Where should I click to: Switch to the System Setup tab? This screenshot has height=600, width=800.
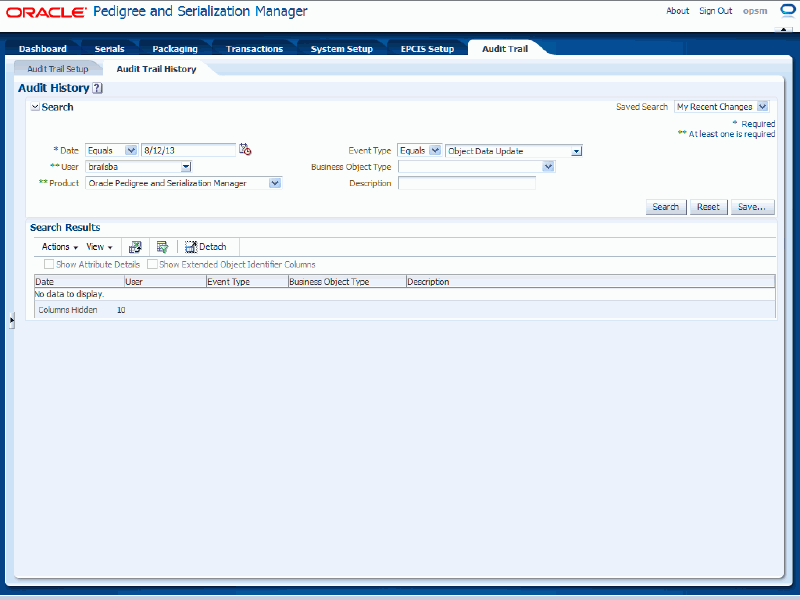341,49
